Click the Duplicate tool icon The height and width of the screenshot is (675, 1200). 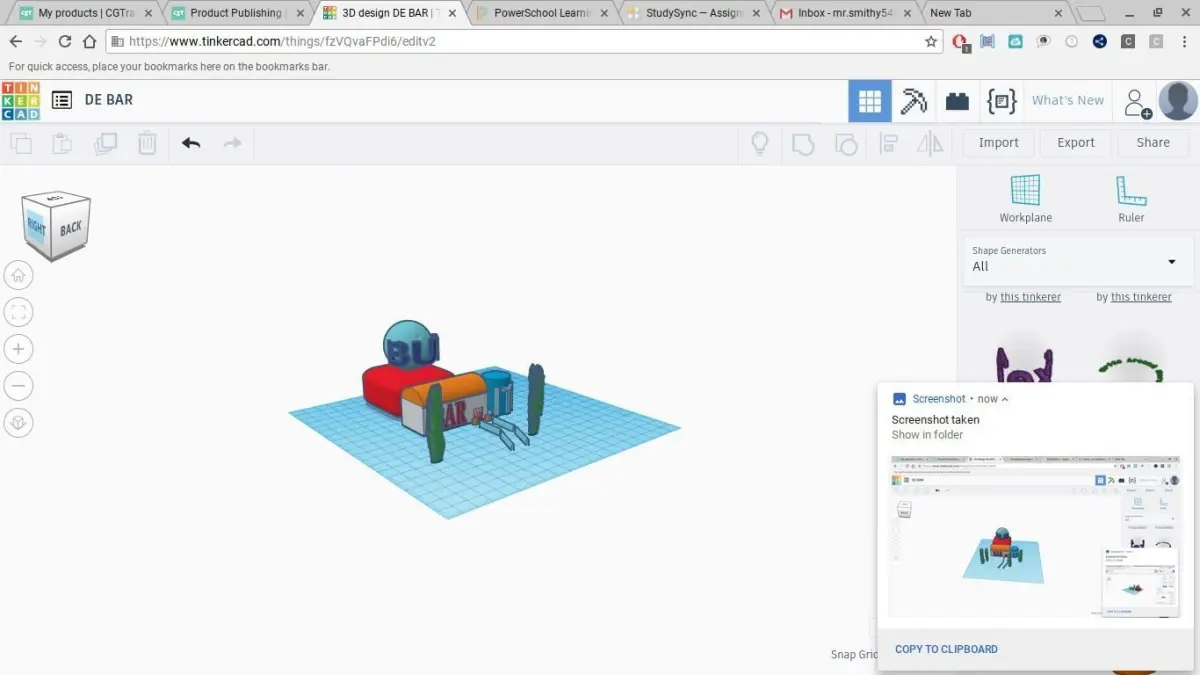coord(105,143)
